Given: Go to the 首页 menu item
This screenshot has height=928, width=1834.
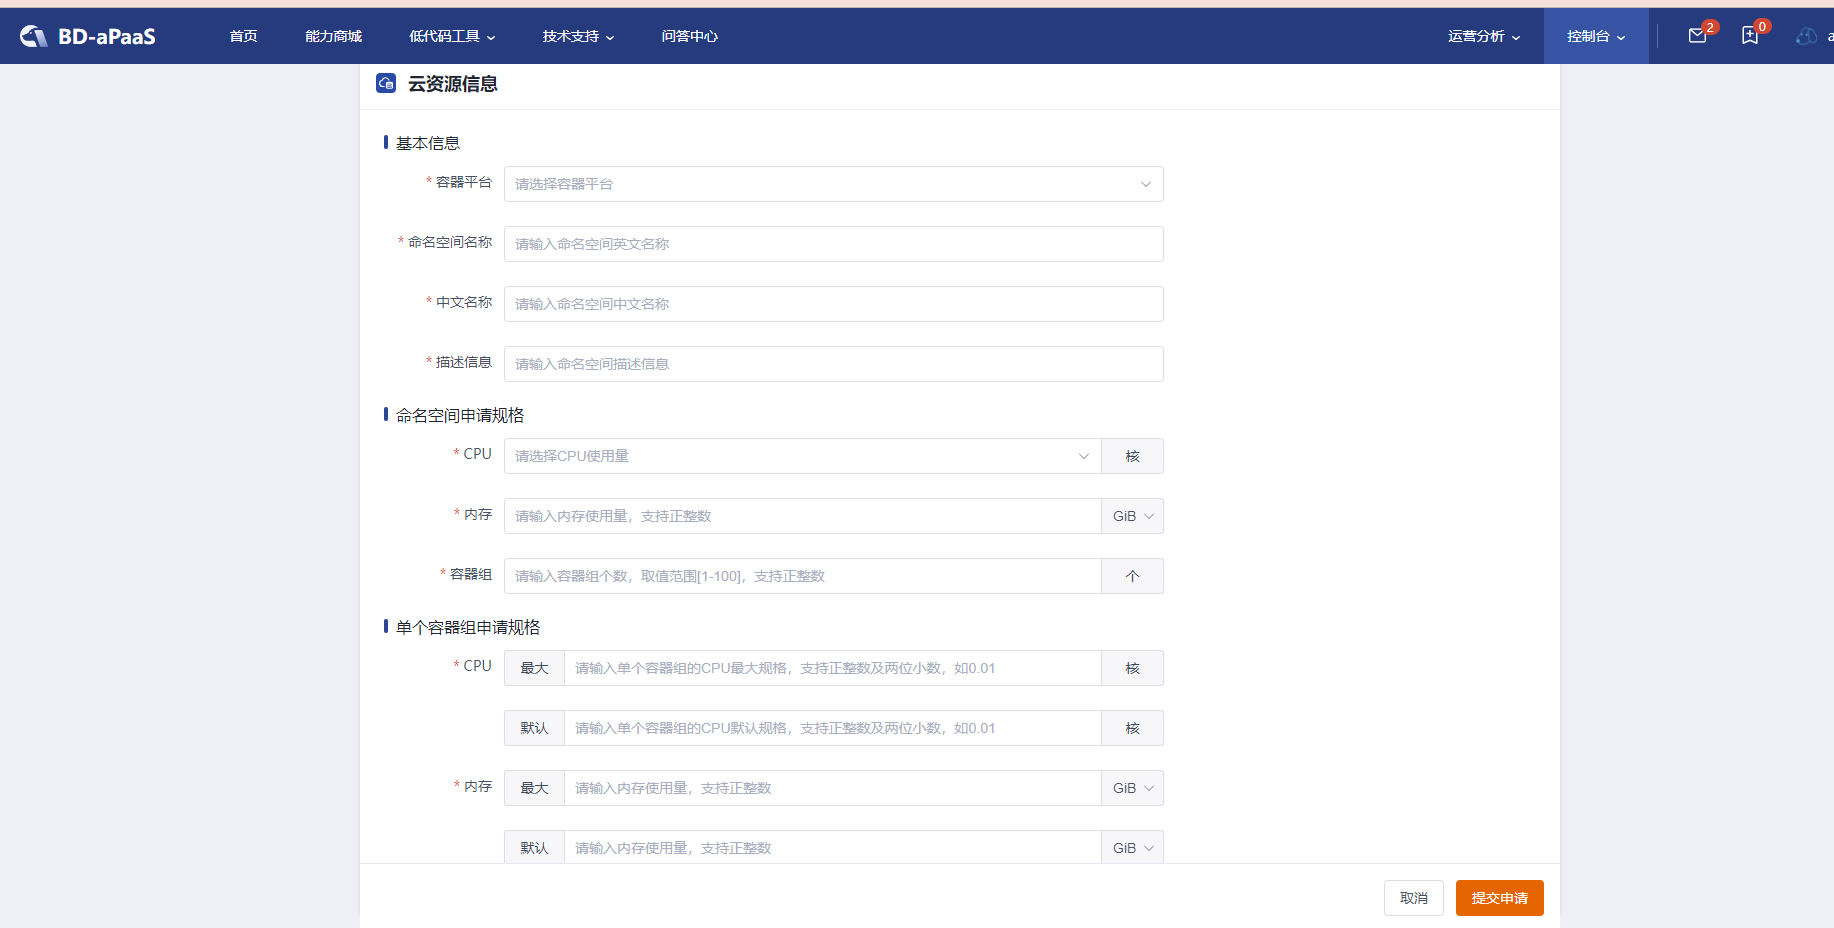Looking at the screenshot, I should click(243, 36).
